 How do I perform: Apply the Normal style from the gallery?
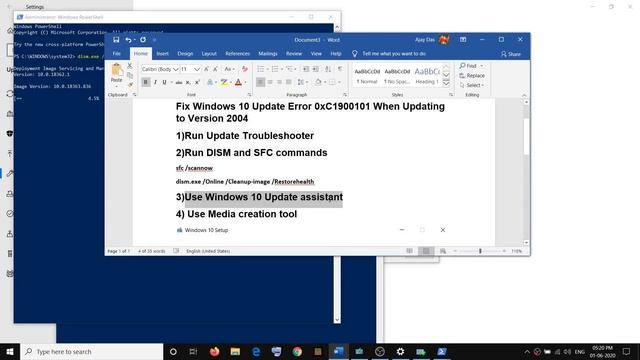[367, 76]
